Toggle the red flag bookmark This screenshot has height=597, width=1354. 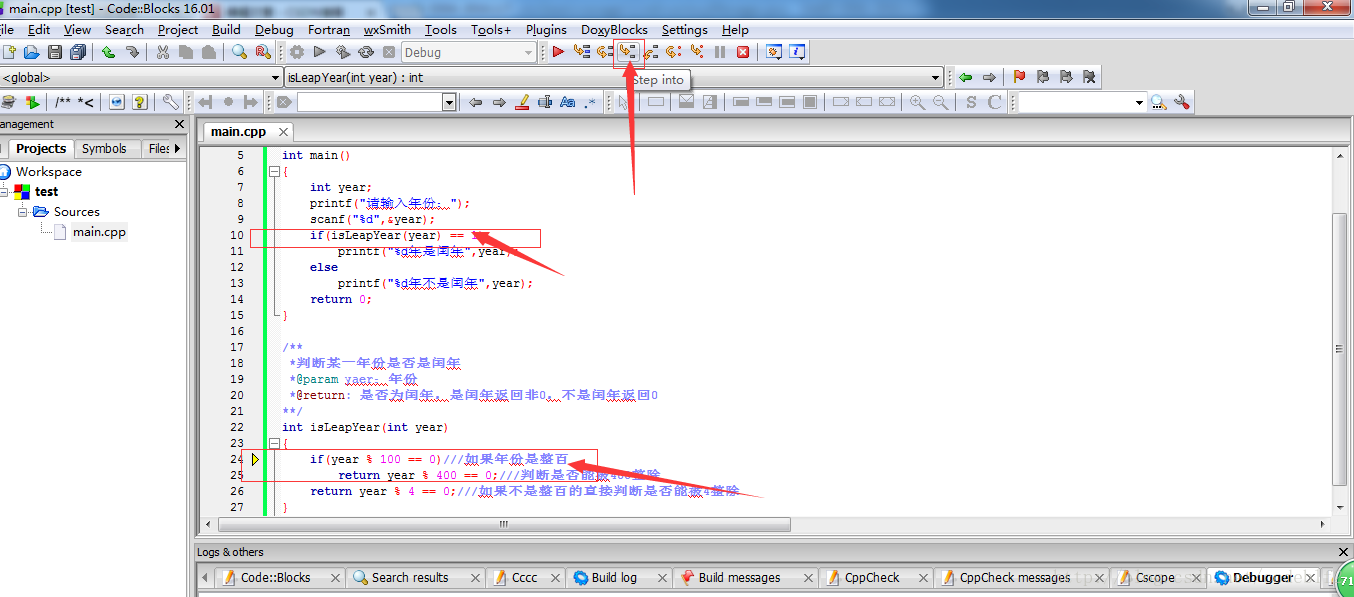pyautogui.click(x=1019, y=77)
